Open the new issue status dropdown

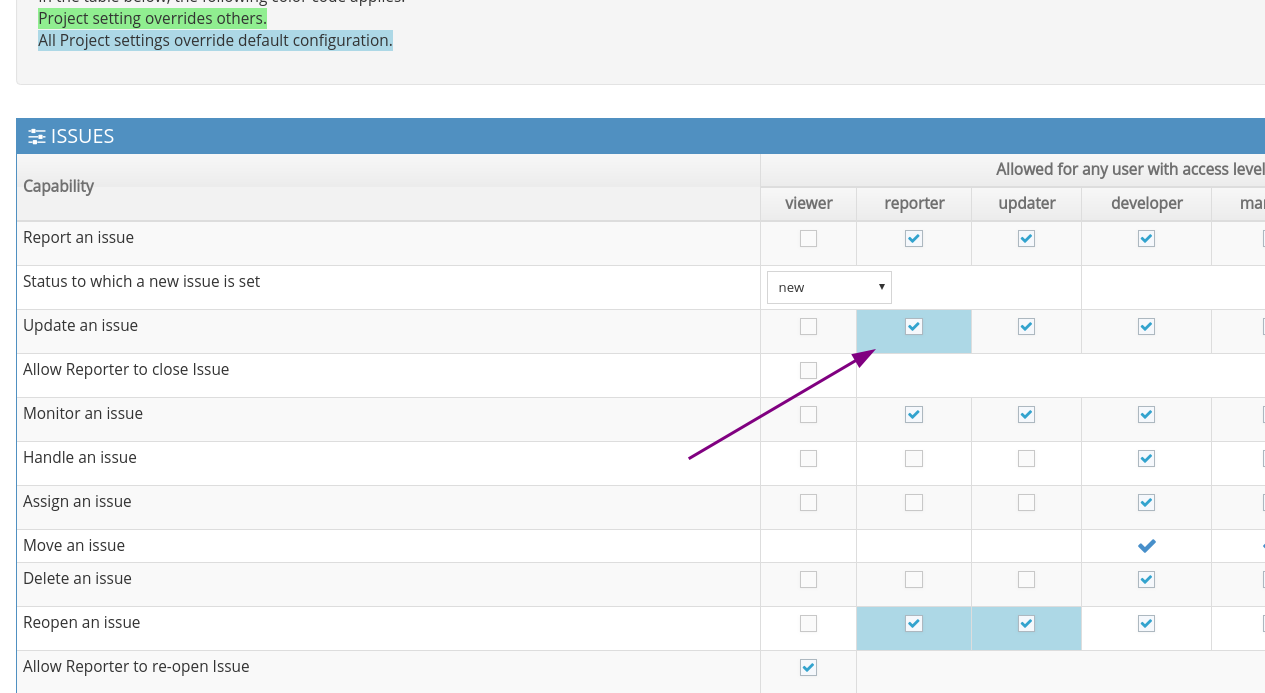coord(829,287)
